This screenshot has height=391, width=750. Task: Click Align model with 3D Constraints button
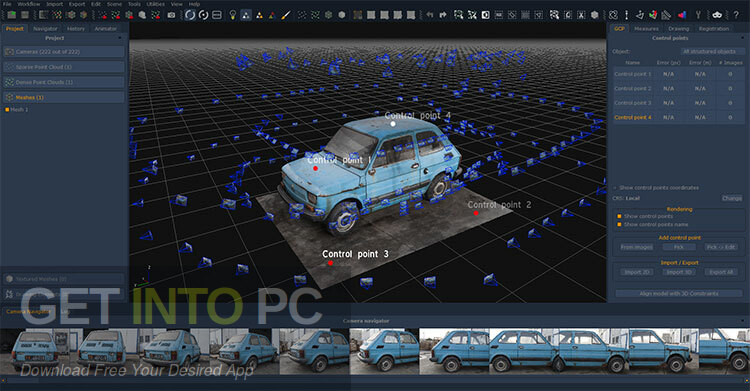coord(679,293)
